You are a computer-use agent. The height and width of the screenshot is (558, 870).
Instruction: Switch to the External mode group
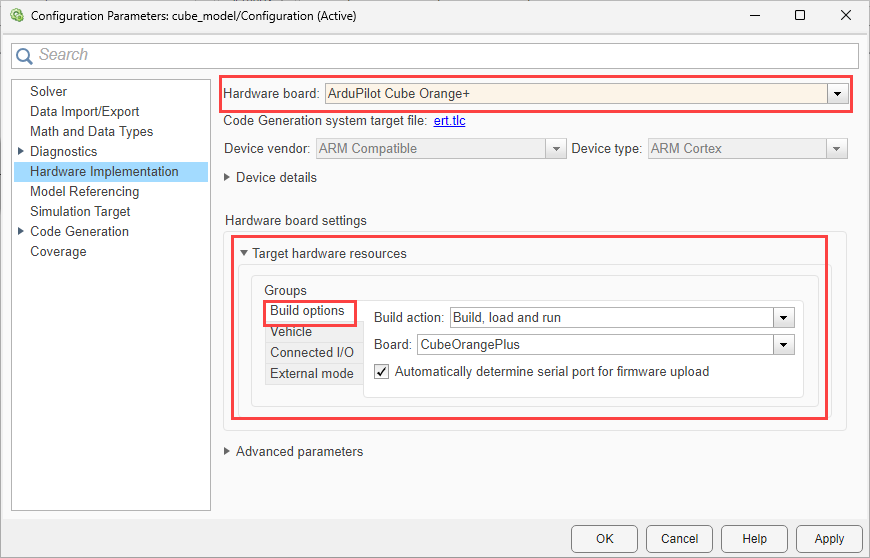pyautogui.click(x=313, y=374)
